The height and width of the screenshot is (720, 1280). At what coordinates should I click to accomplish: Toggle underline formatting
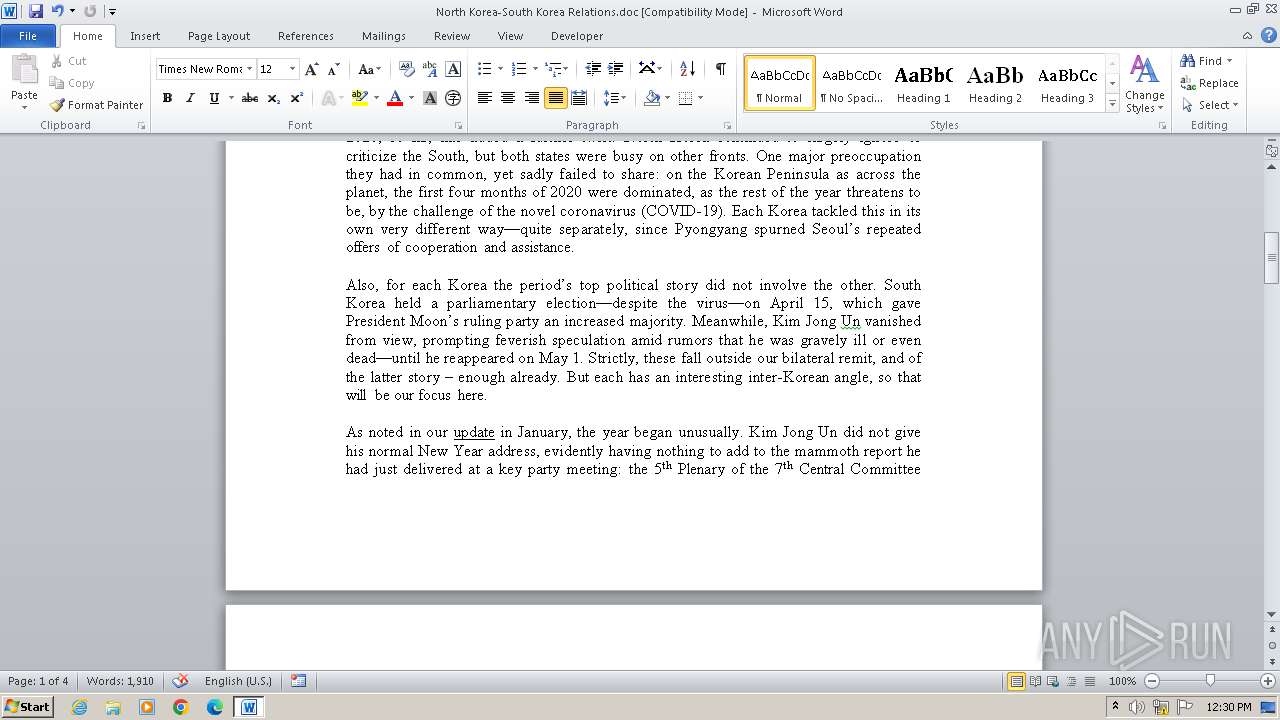click(x=214, y=98)
